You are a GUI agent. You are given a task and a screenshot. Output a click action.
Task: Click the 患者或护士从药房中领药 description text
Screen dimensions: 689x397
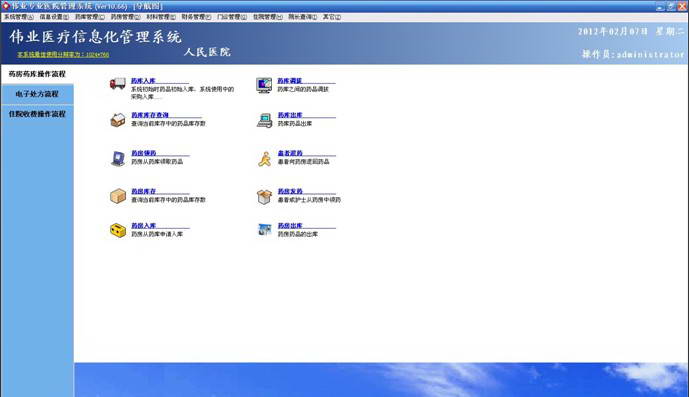click(x=309, y=200)
